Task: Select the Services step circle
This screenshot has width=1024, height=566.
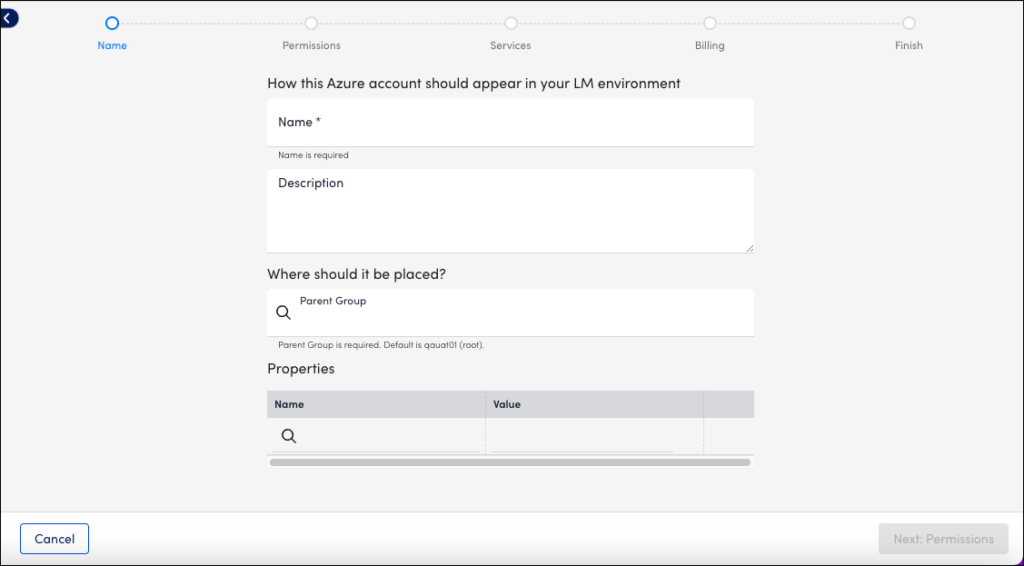Action: coord(511,24)
